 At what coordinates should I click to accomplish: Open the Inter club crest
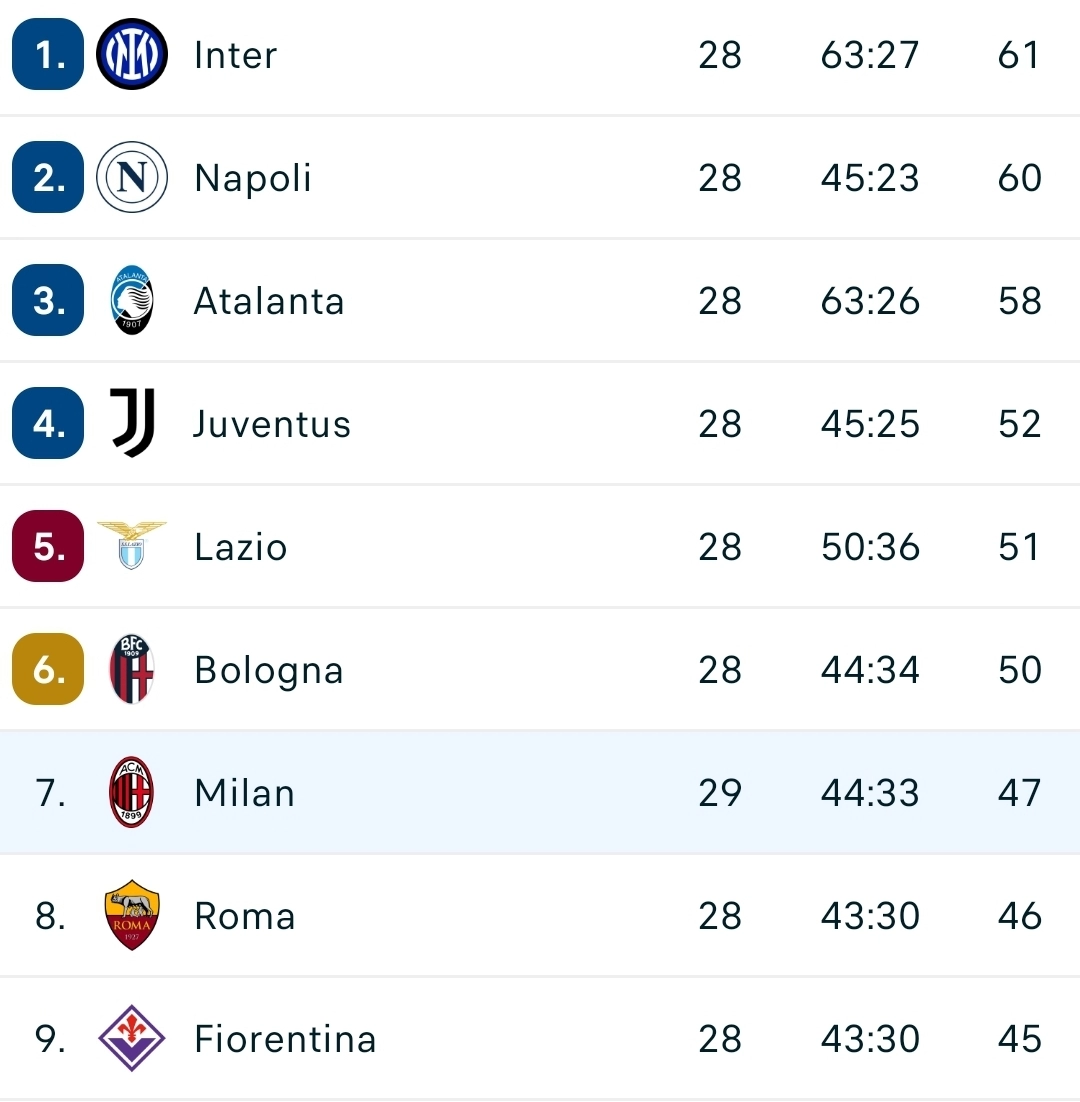coord(131,54)
